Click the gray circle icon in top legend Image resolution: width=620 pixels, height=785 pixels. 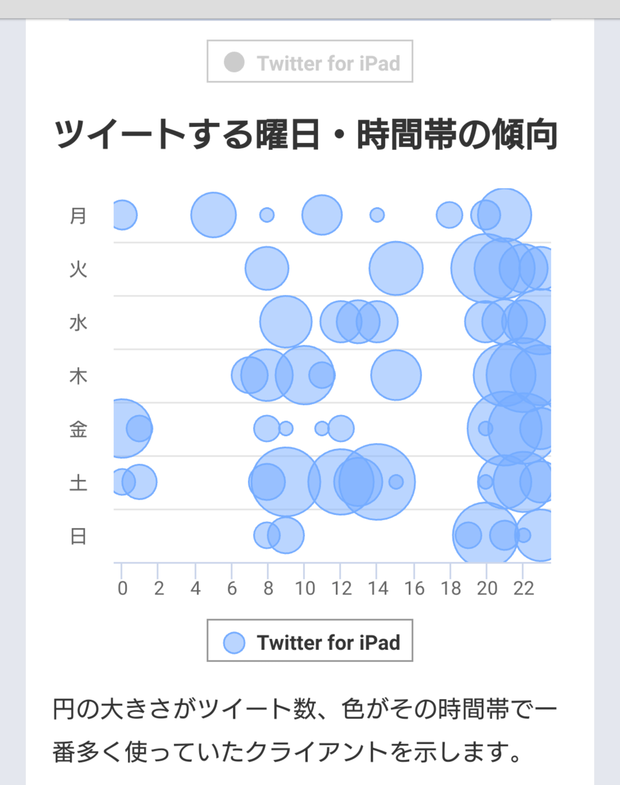pos(234,63)
